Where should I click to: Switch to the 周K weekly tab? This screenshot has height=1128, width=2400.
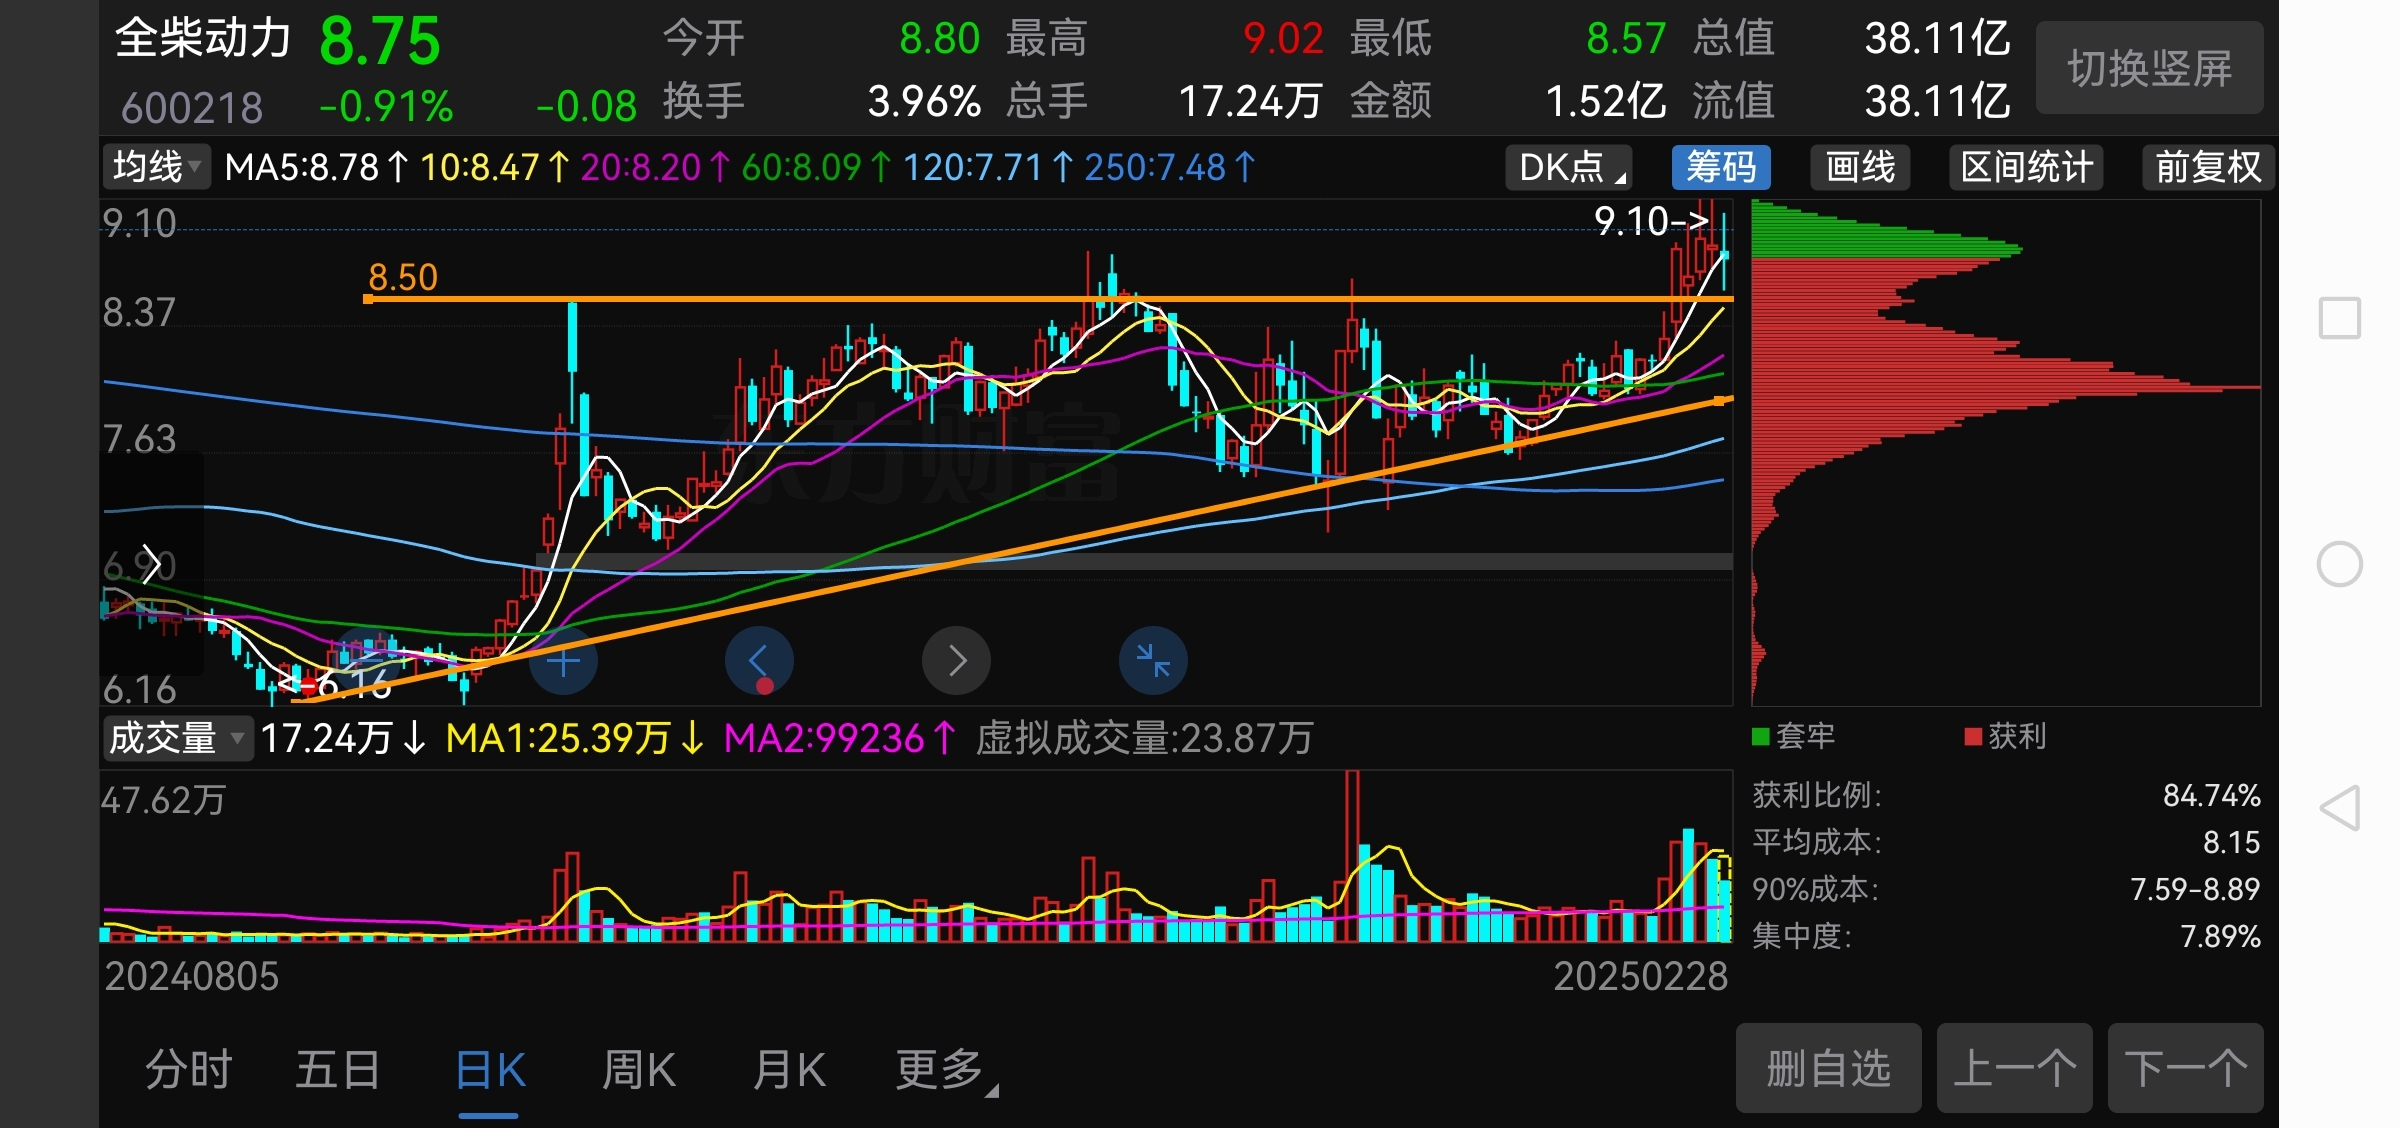[x=639, y=1070]
